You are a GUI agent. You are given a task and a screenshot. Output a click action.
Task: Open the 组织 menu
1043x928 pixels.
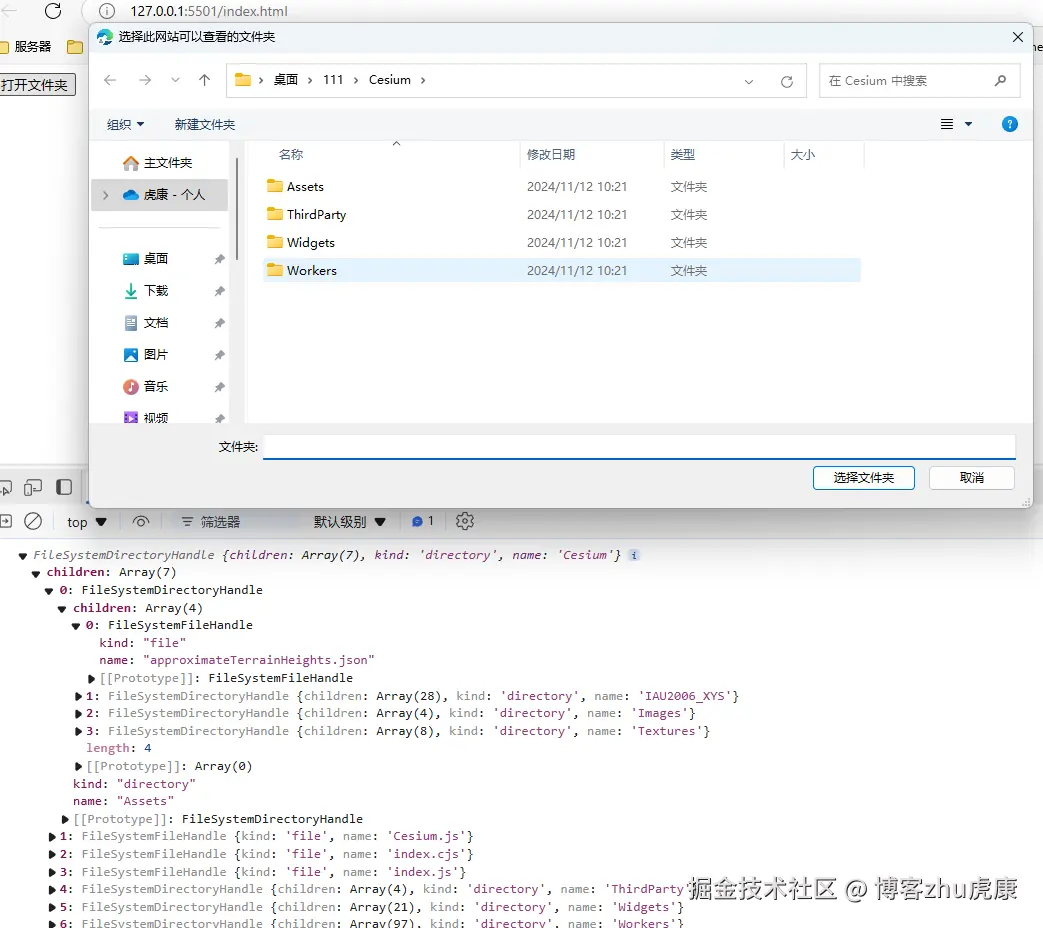(x=125, y=124)
